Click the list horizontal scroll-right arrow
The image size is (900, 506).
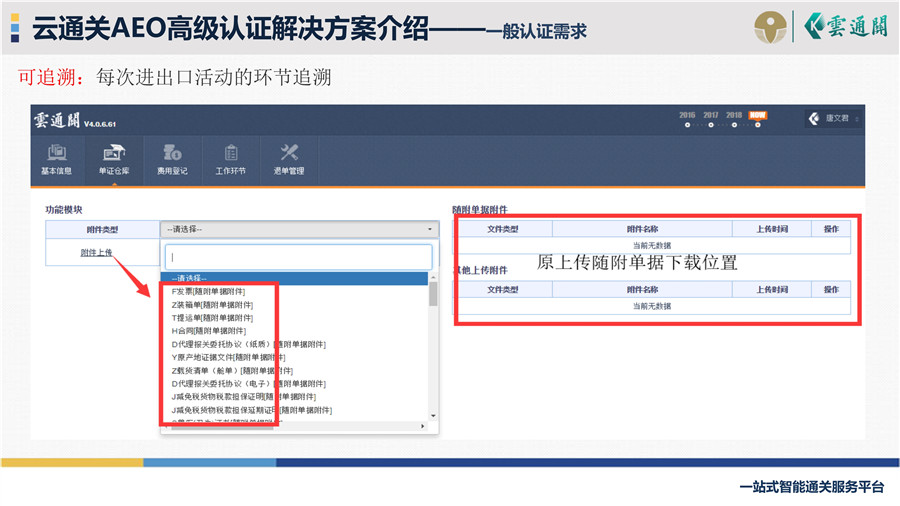pyautogui.click(x=423, y=426)
